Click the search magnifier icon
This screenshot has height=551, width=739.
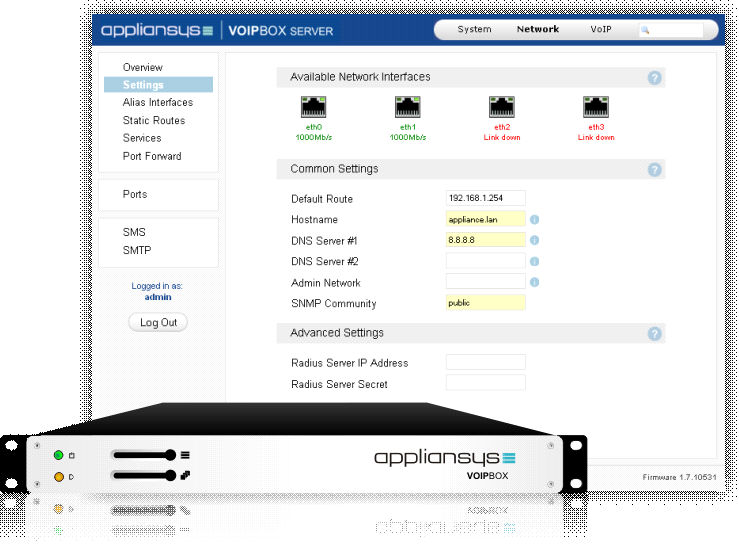click(645, 30)
